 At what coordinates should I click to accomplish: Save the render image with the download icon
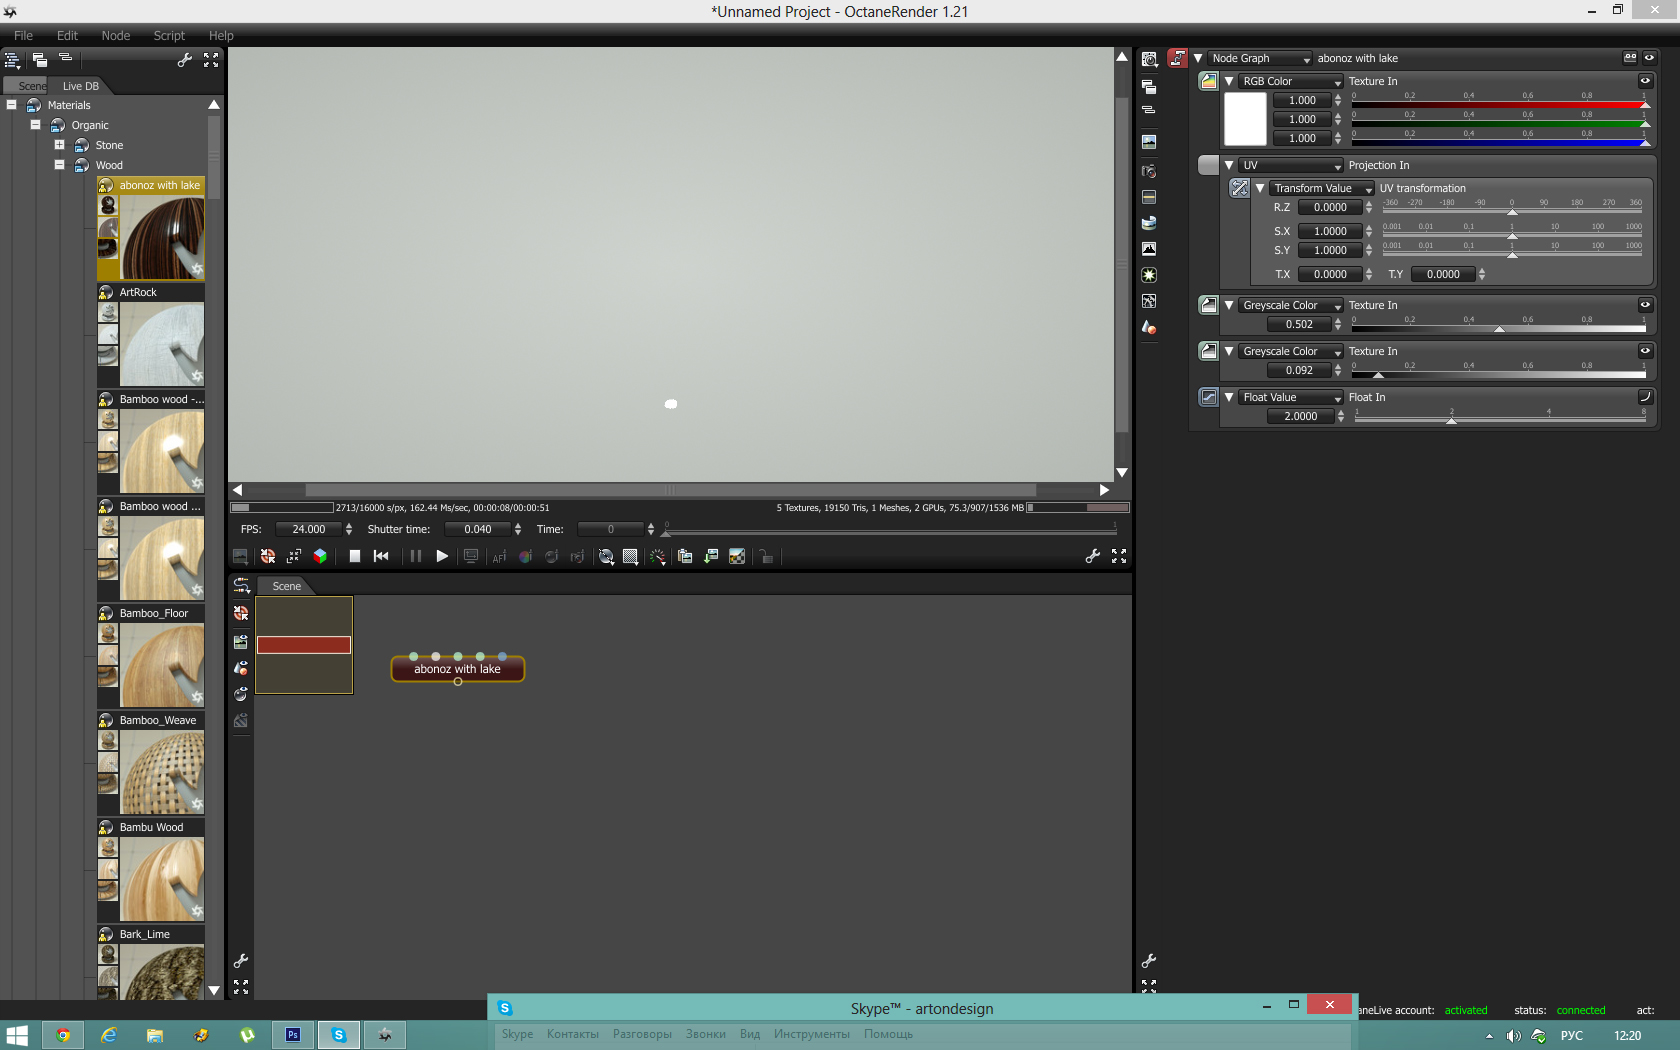click(x=711, y=557)
